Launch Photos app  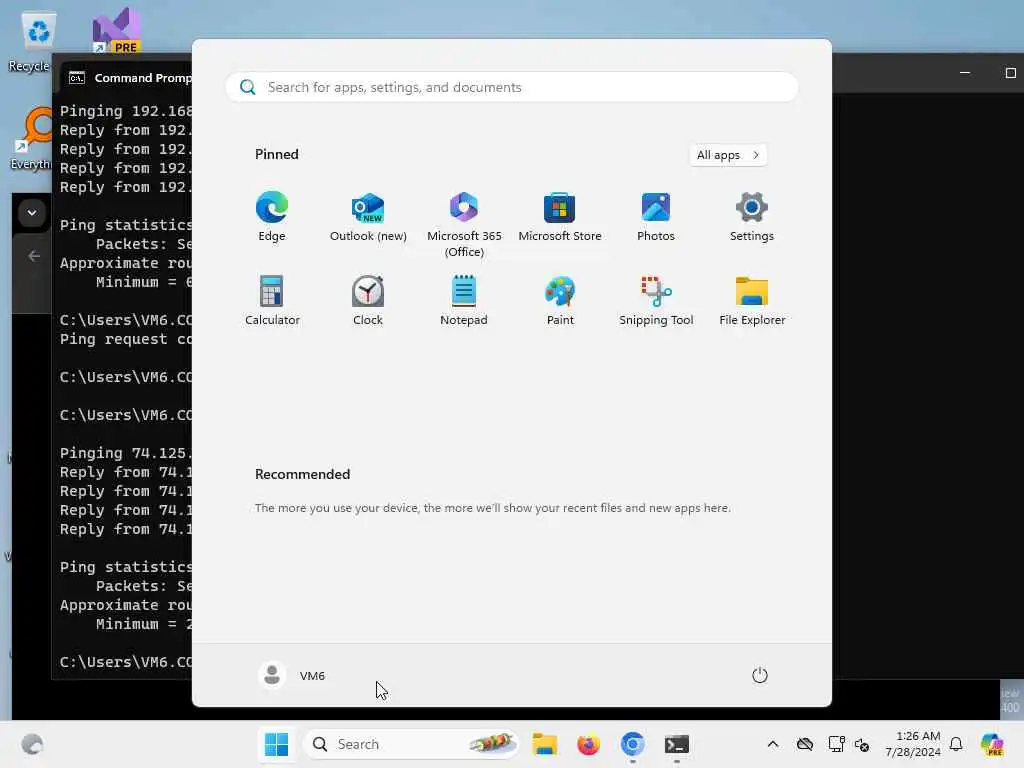point(656,217)
